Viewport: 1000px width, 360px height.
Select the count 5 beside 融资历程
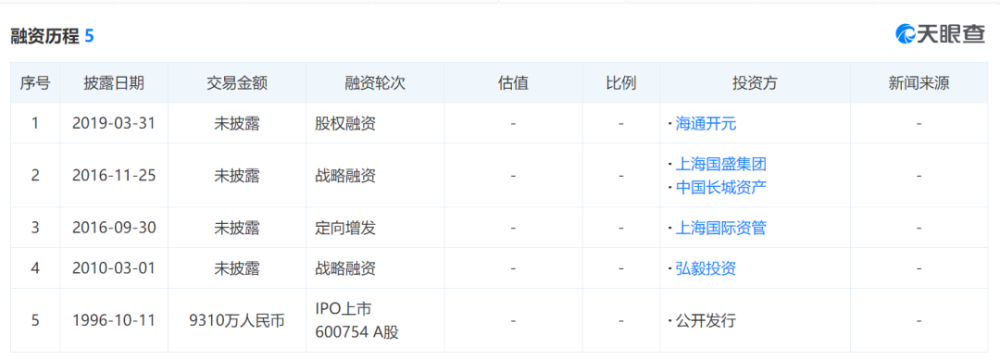click(x=89, y=36)
